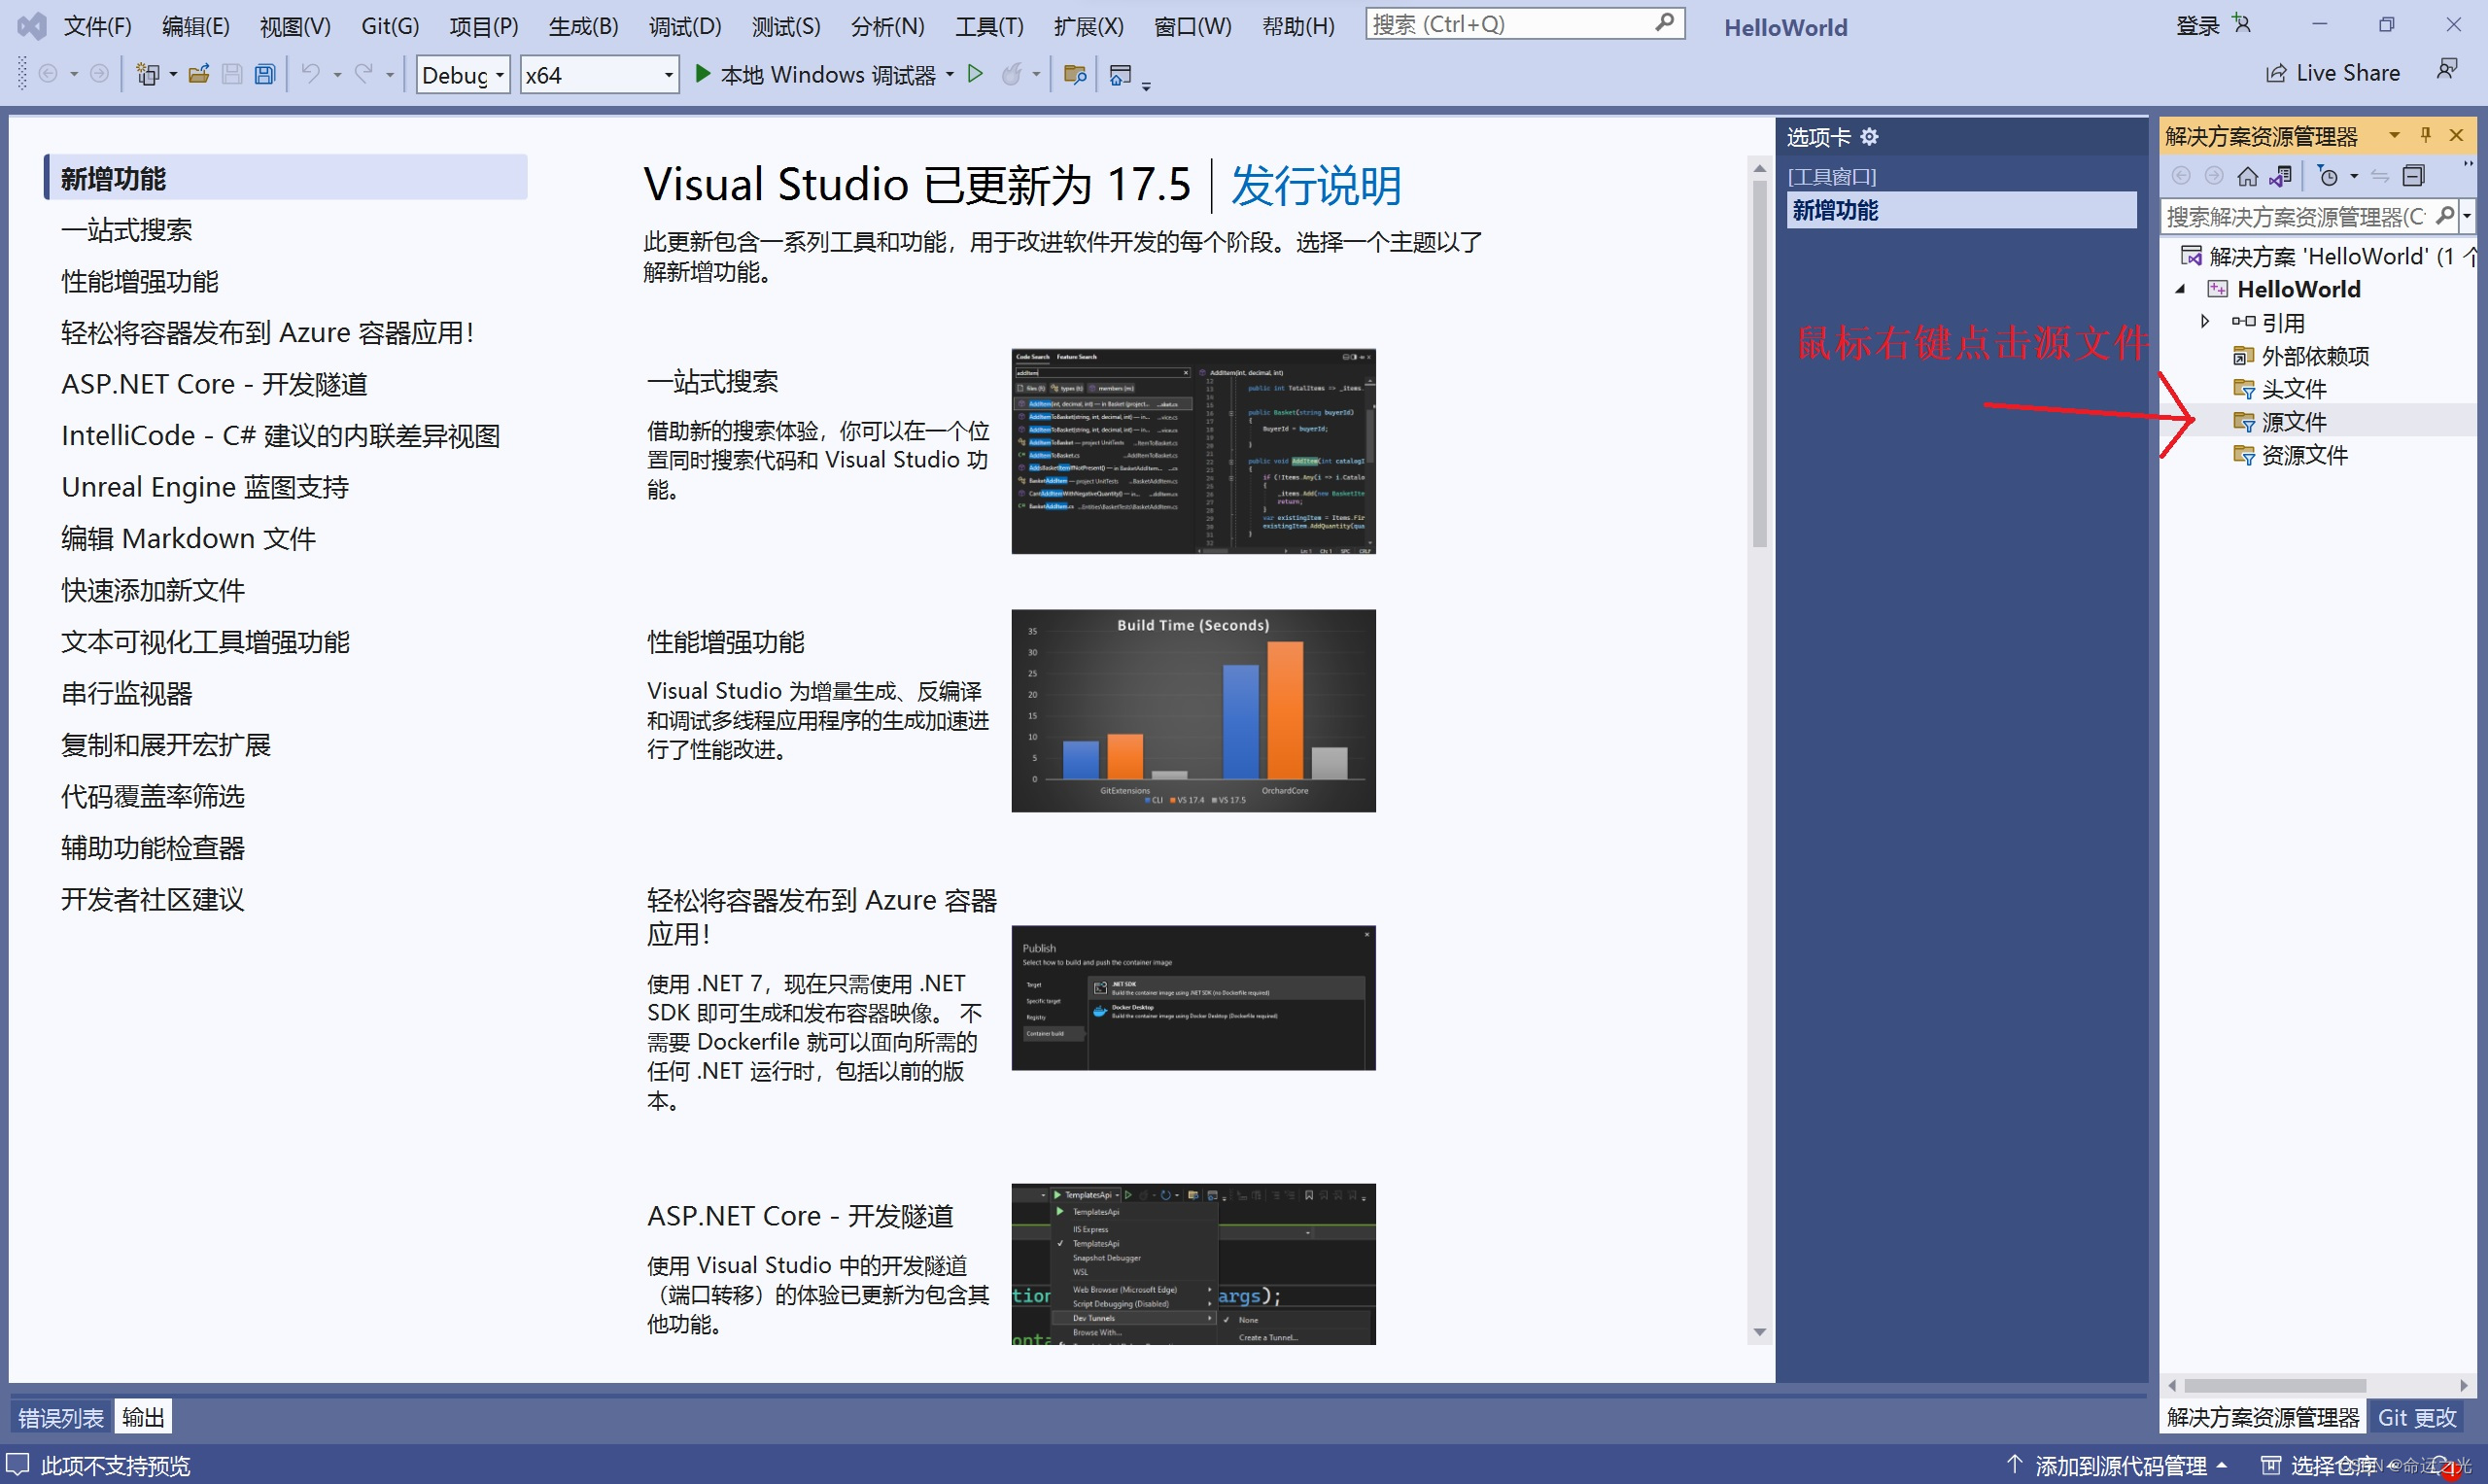Click the Save All disks icon
Image resolution: width=2488 pixels, height=1484 pixels.
point(265,74)
